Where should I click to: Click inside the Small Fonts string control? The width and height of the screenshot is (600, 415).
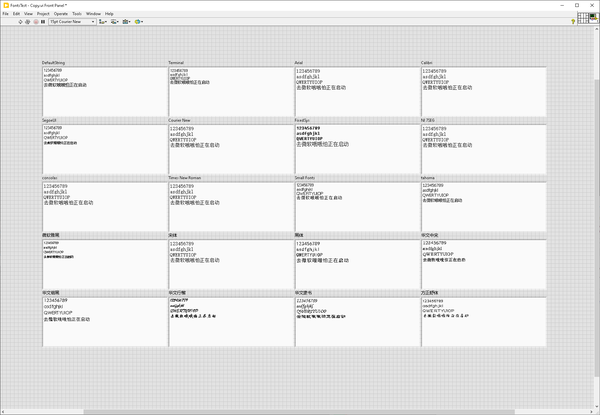tap(357, 207)
